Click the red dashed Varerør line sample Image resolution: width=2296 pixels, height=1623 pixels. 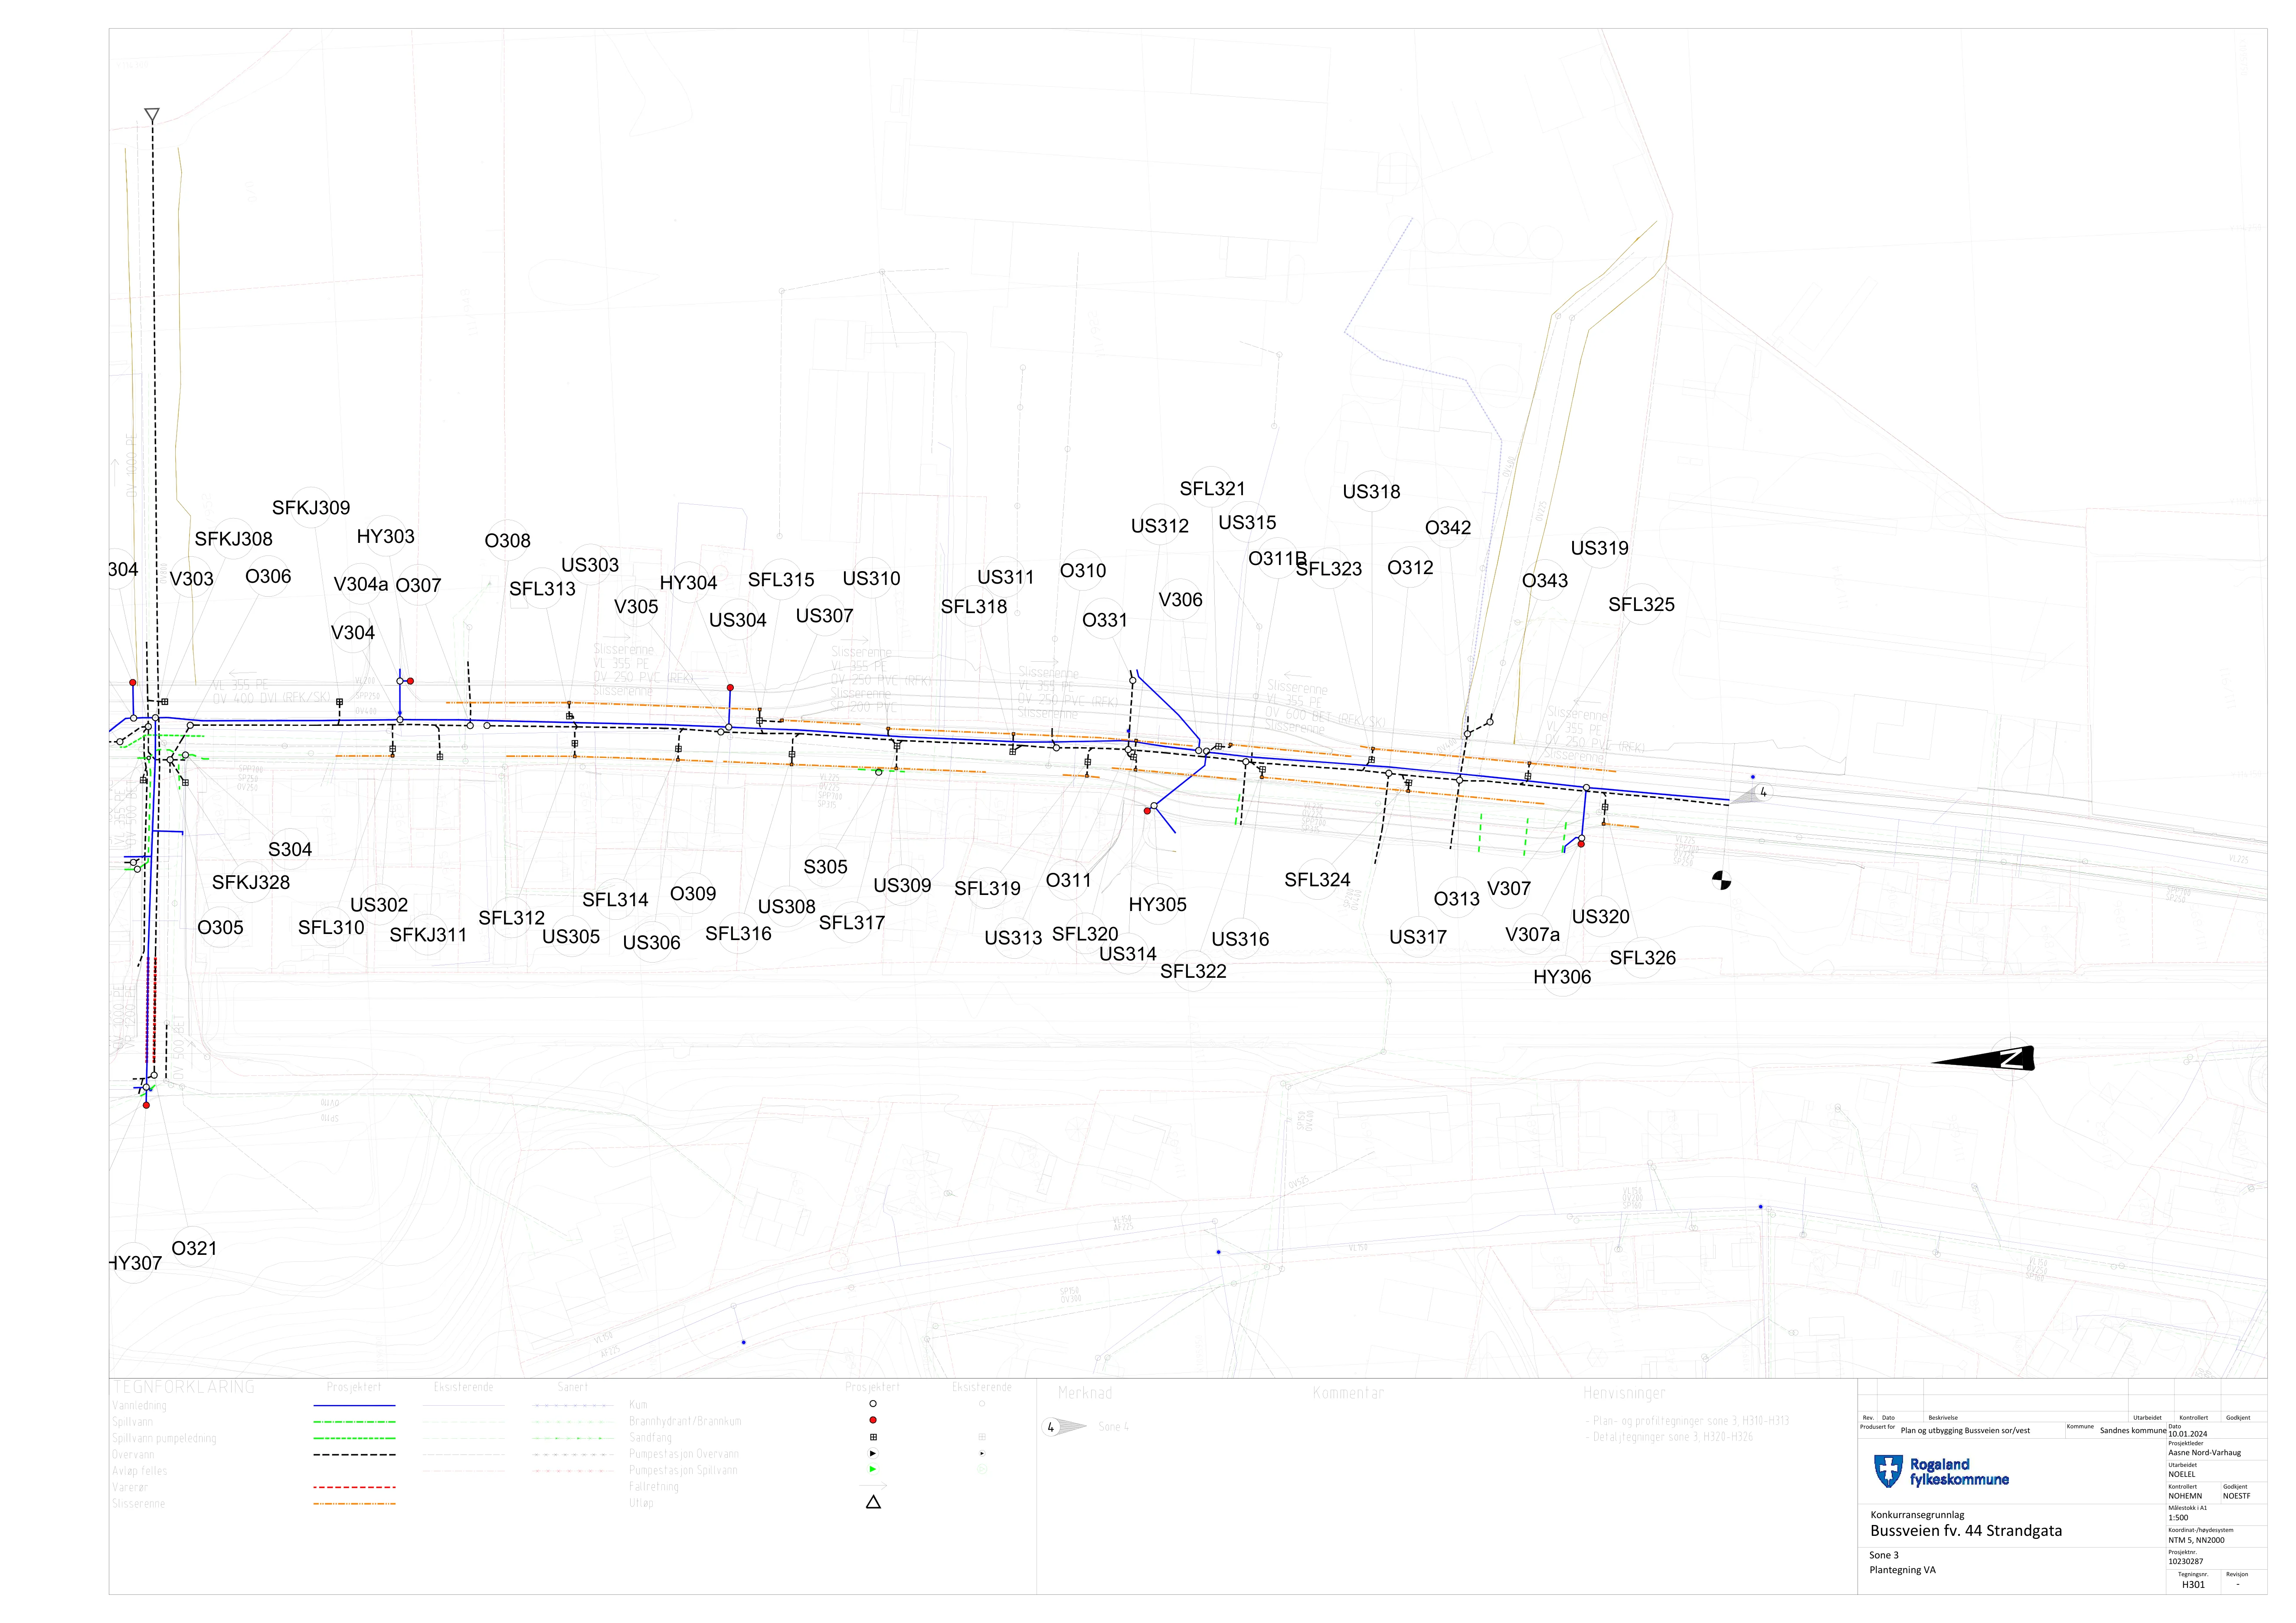(354, 1487)
